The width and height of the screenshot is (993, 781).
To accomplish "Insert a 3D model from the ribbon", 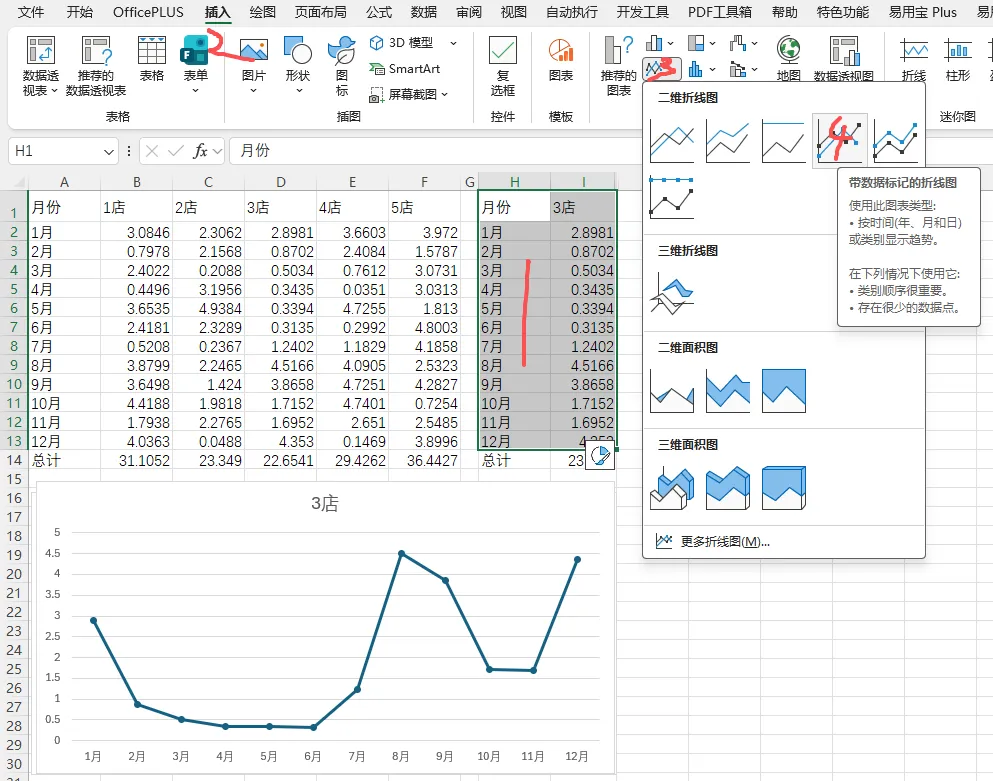I will [x=412, y=42].
